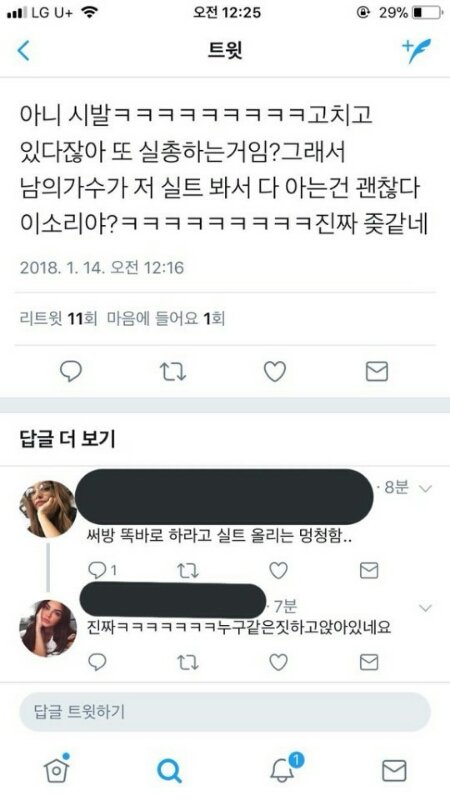Open the dropdown arrow beside the 7분 reply

[425, 608]
